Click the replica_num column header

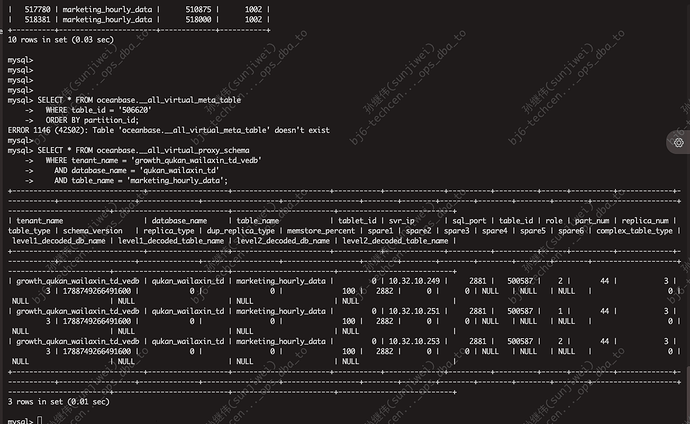645,221
